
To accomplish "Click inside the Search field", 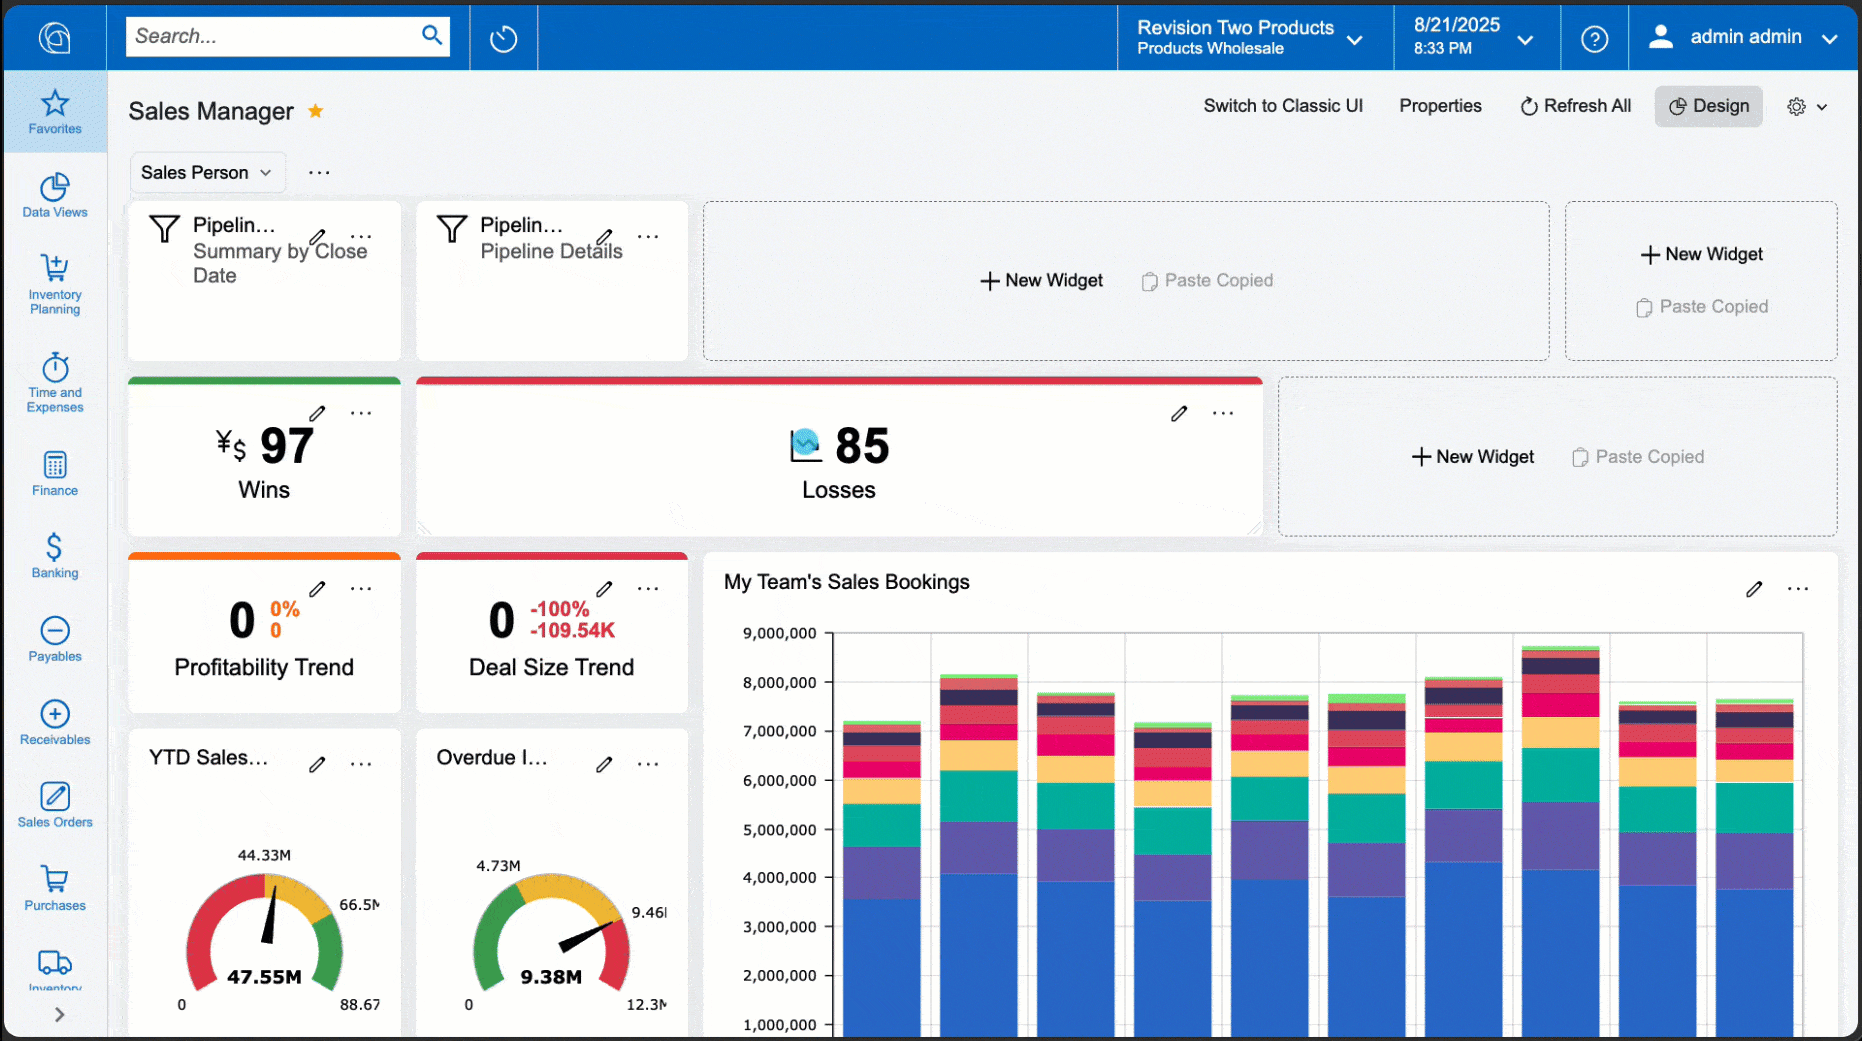I will 280,36.
